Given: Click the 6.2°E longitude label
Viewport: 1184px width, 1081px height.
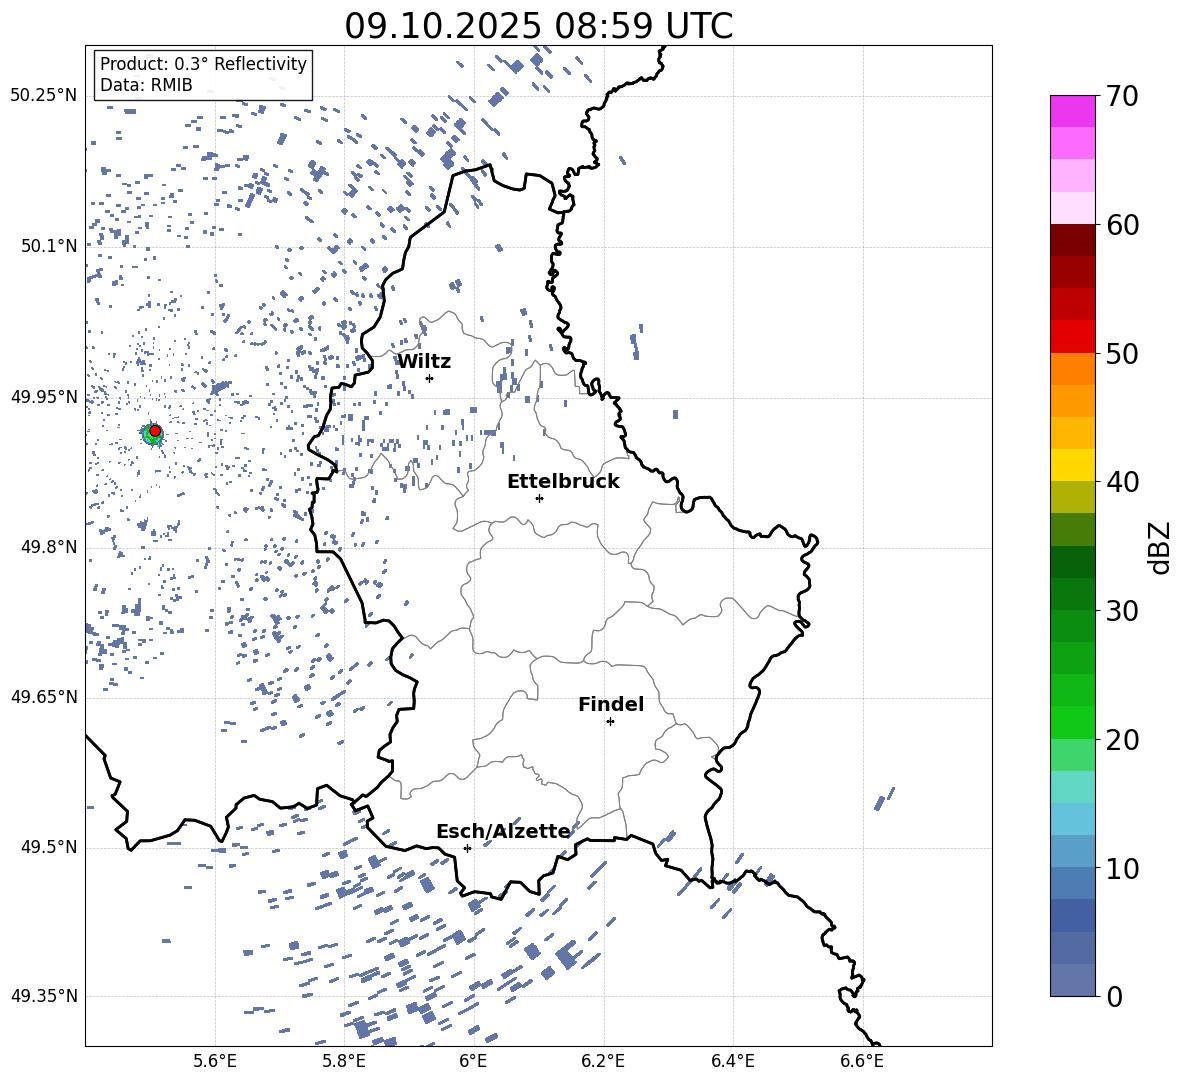Looking at the screenshot, I should click(x=603, y=1062).
